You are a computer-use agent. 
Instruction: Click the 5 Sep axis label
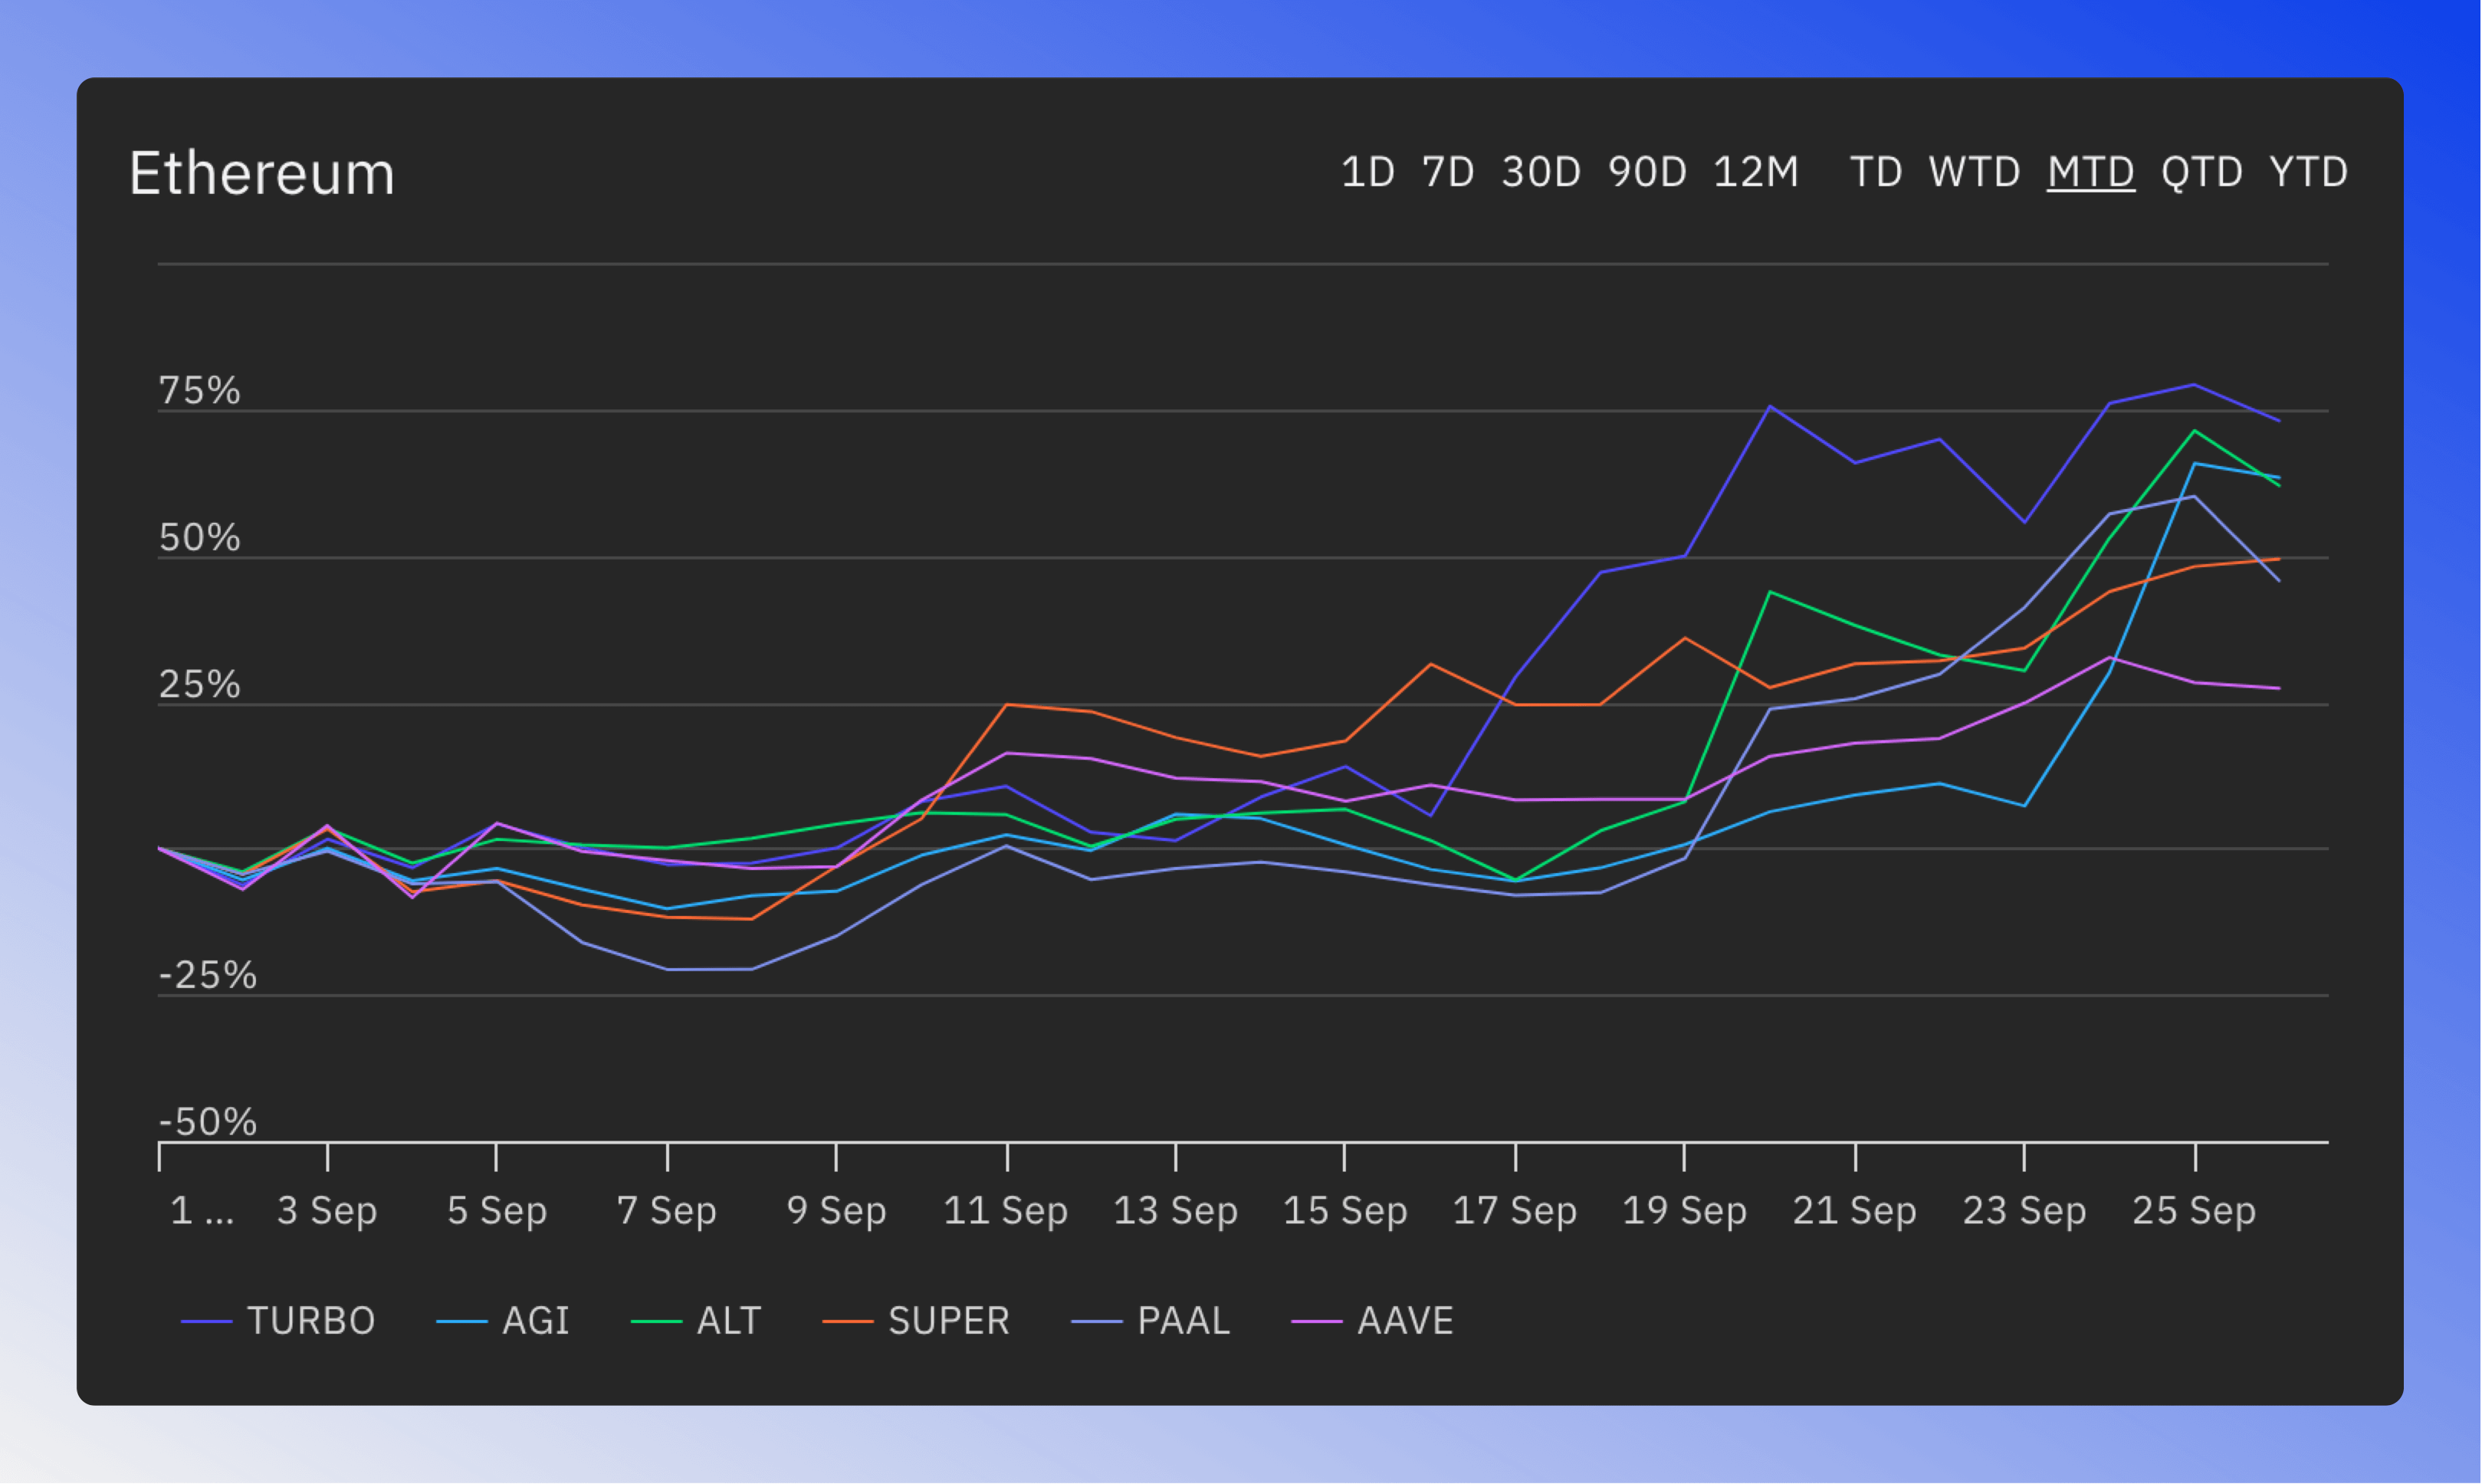click(497, 1211)
